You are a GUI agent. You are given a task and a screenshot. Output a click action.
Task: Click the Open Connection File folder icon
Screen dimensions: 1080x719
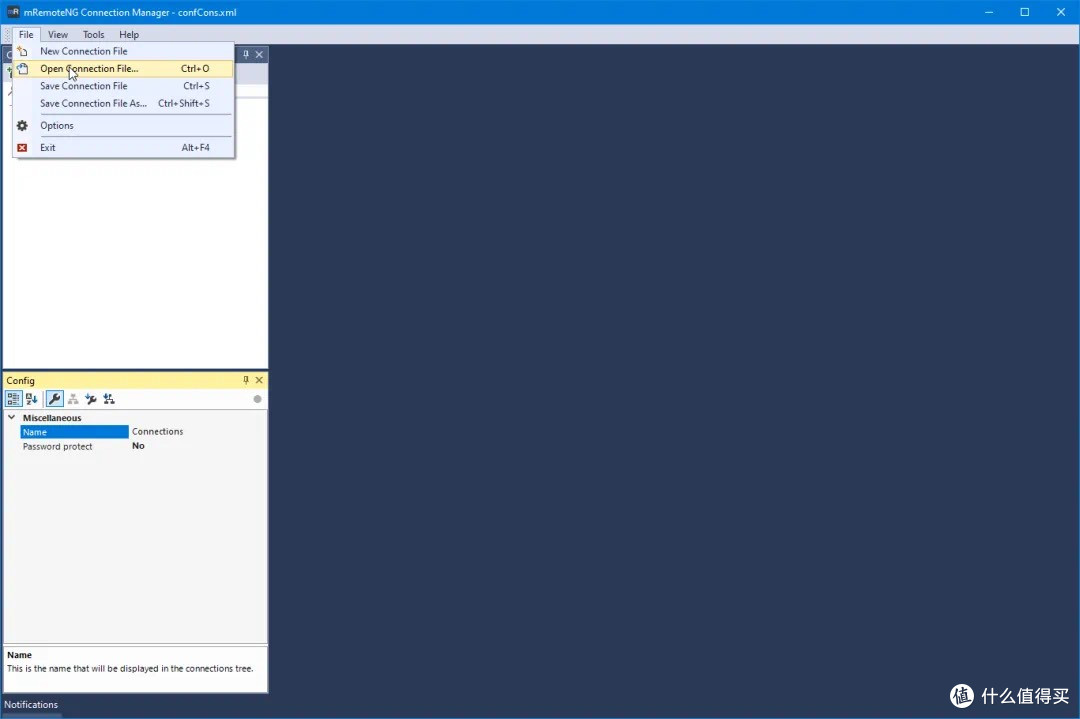click(x=22, y=68)
